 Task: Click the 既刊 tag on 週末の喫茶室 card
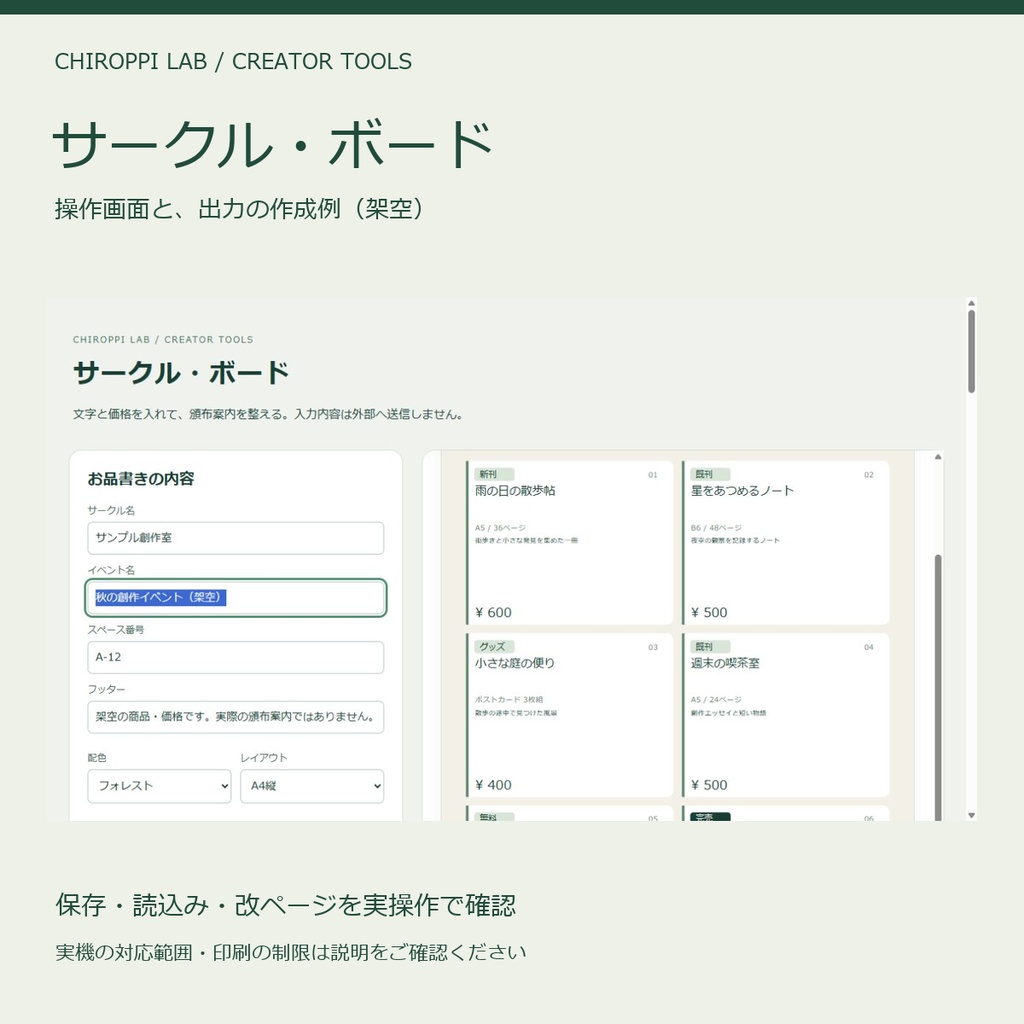(x=711, y=647)
